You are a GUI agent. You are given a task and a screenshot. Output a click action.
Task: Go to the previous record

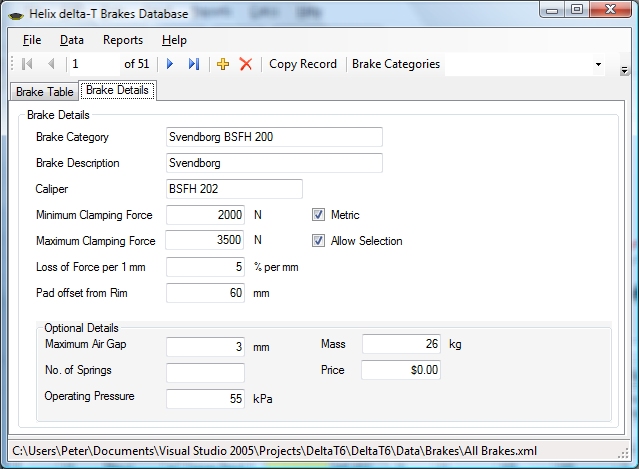[x=51, y=64]
